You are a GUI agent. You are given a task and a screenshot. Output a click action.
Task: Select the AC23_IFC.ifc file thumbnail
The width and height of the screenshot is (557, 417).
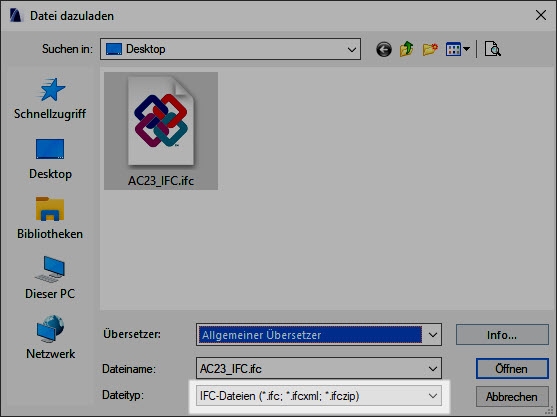[x=161, y=131]
